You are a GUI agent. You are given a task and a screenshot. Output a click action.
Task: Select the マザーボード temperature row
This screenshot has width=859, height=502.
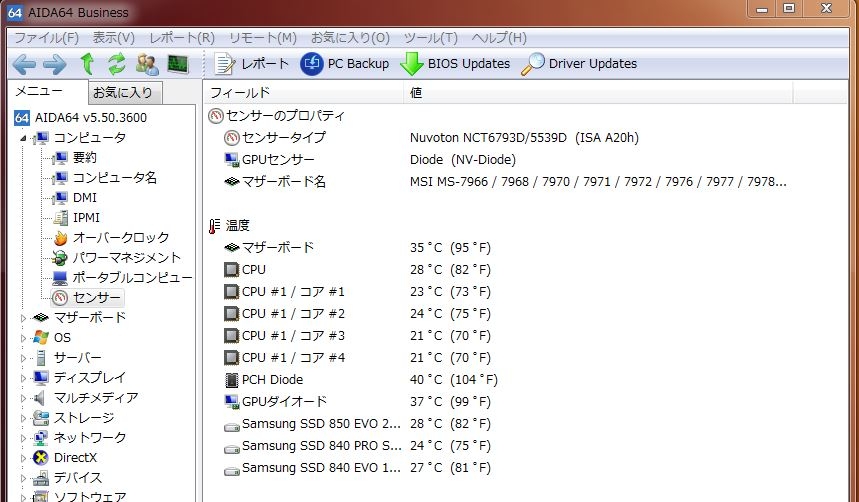point(357,248)
